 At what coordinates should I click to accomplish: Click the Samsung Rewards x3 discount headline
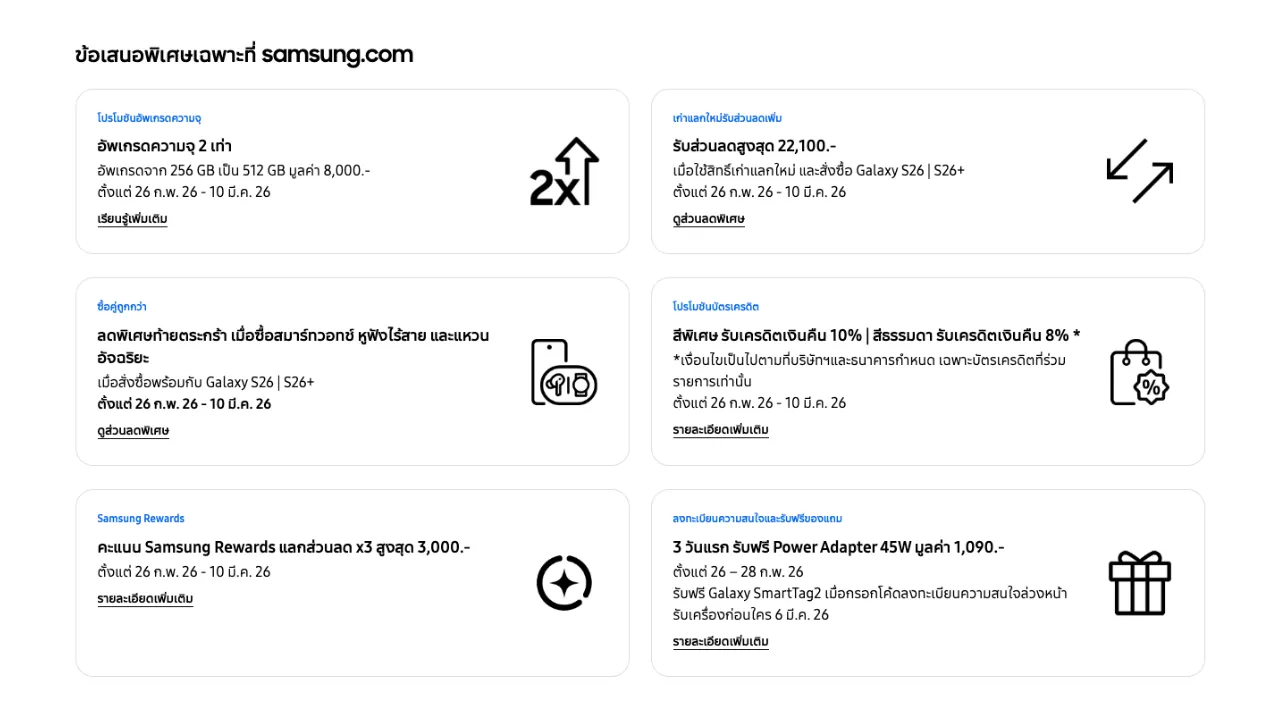coord(283,547)
